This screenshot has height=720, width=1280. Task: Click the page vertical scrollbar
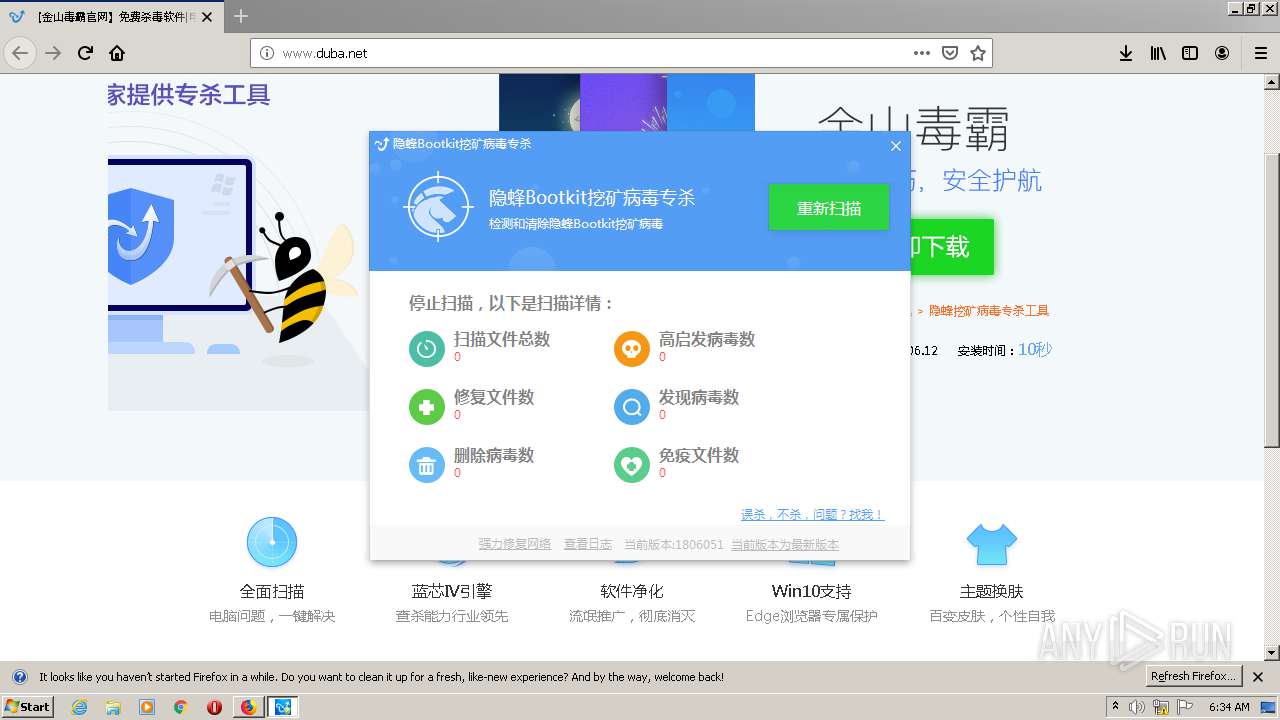coord(1272,300)
